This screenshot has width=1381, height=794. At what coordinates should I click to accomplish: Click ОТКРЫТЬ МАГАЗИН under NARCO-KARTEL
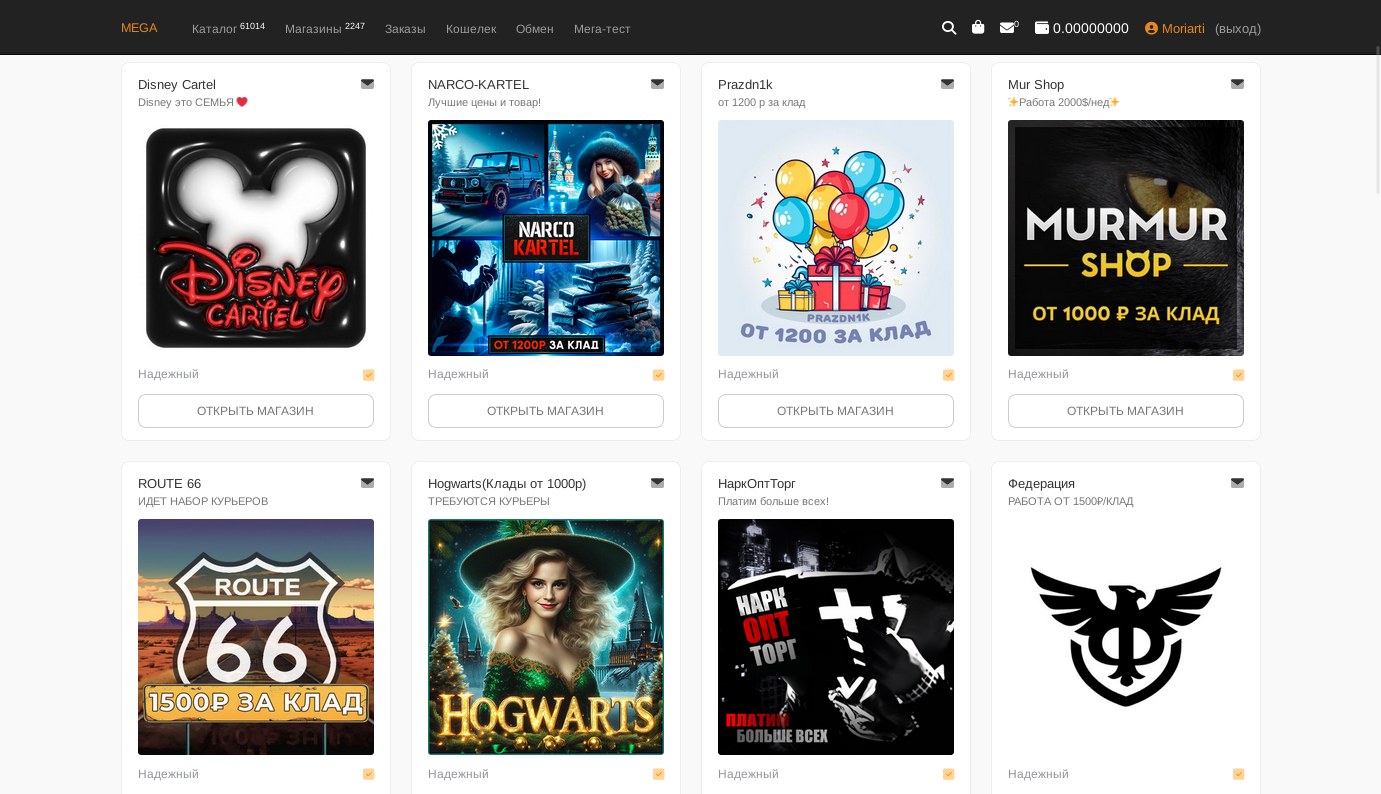[x=546, y=411]
